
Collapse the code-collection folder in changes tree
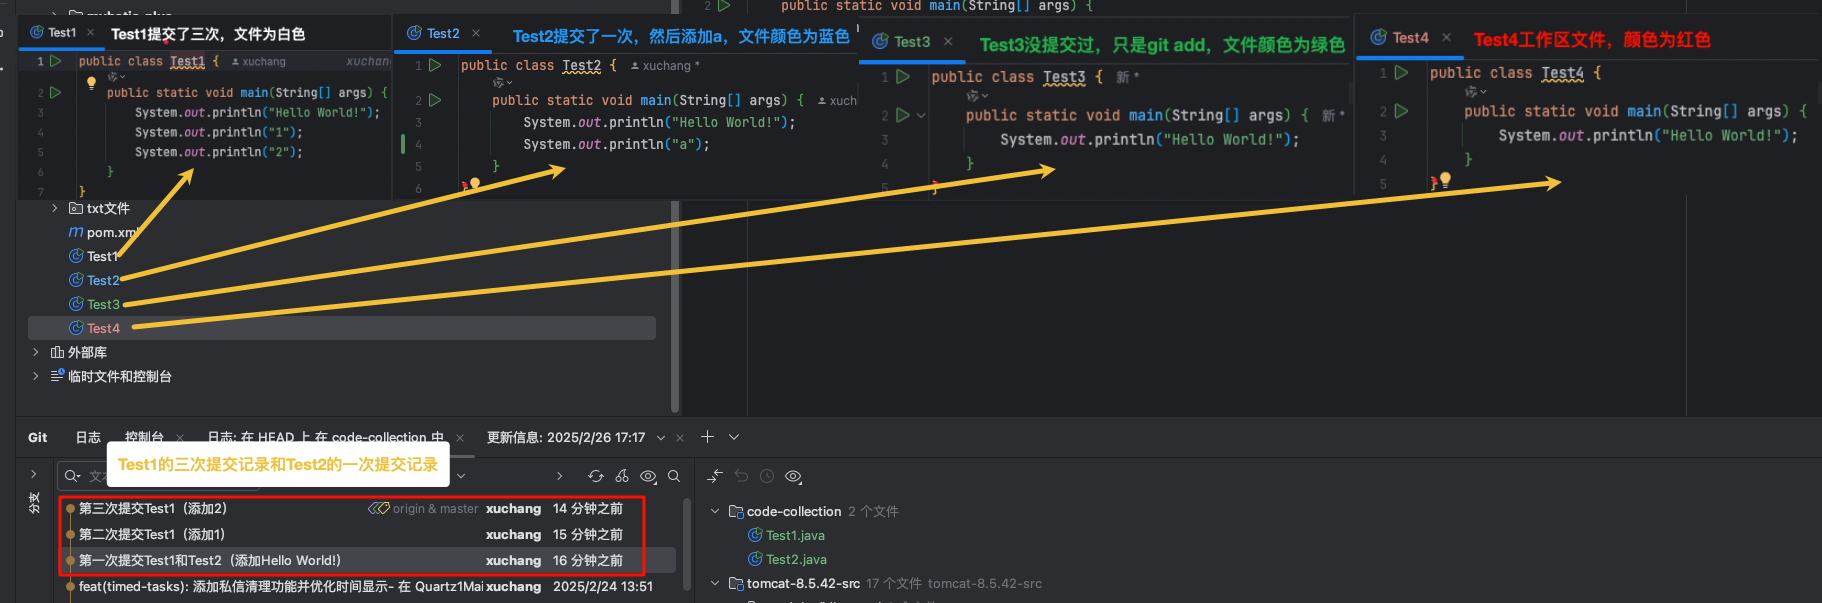pyautogui.click(x=715, y=511)
